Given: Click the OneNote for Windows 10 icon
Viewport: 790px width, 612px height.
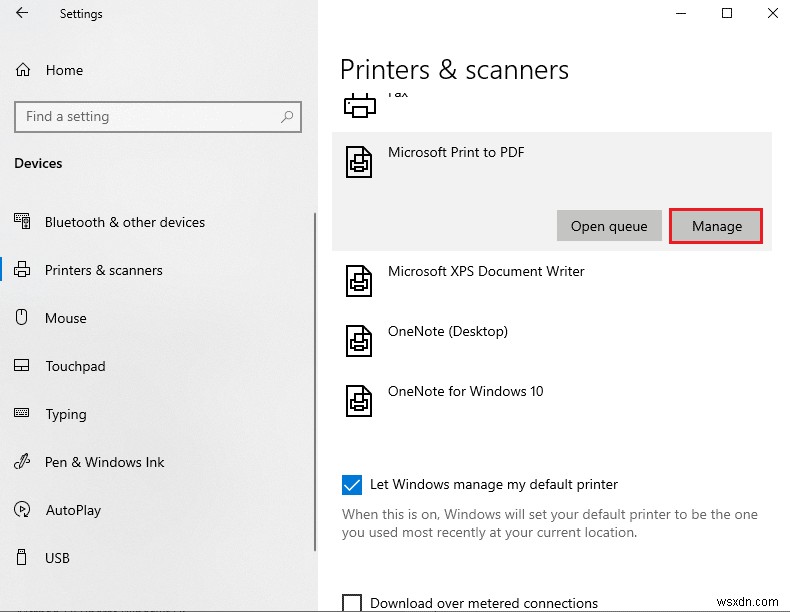Looking at the screenshot, I should click(359, 400).
